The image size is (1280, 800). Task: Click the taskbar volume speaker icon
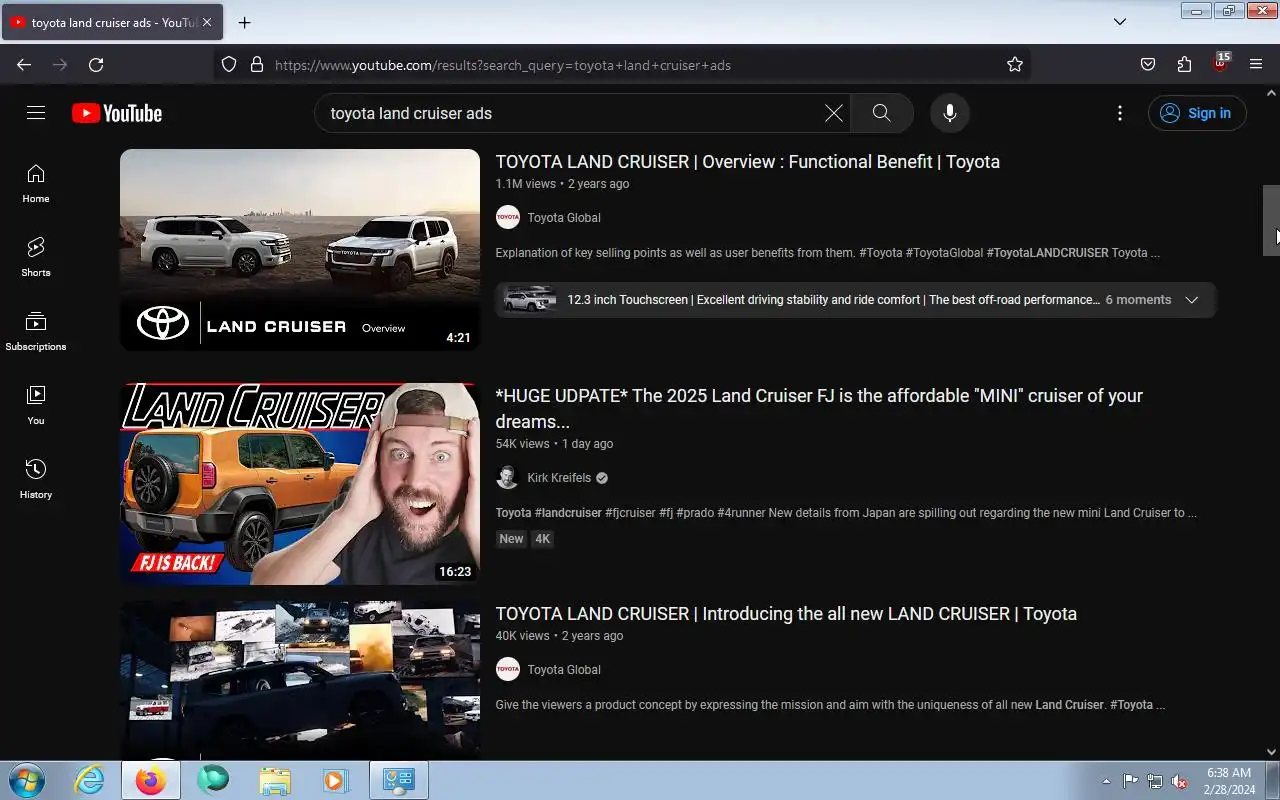[x=1179, y=781]
